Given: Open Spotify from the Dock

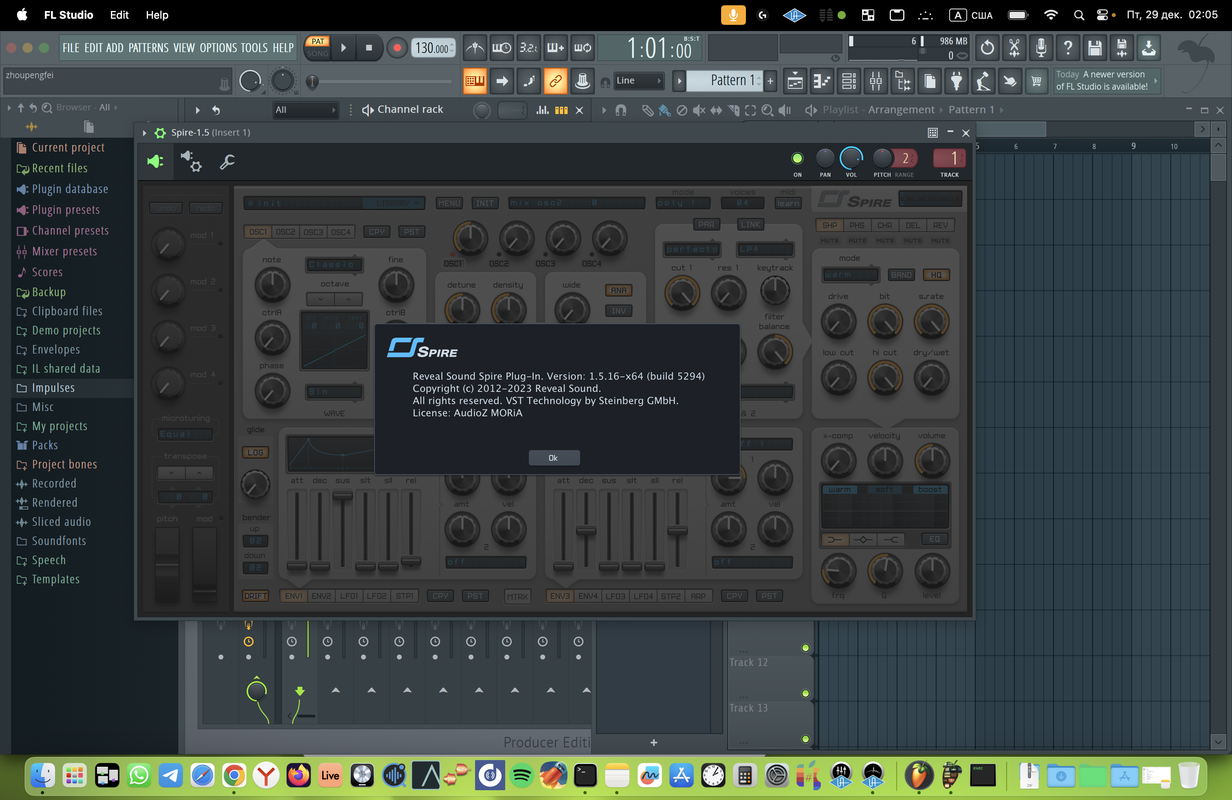Looking at the screenshot, I should [521, 774].
